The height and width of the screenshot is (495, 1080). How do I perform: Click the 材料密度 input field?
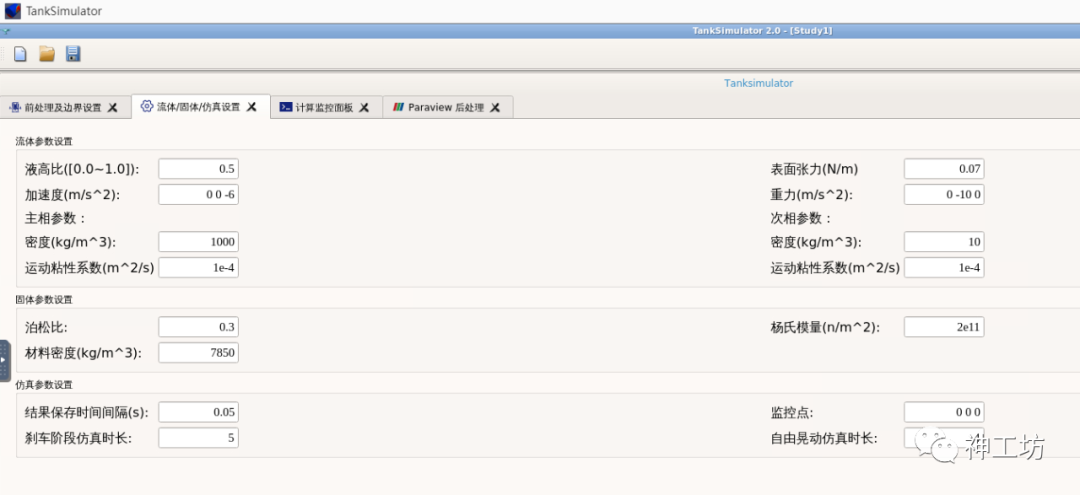198,353
